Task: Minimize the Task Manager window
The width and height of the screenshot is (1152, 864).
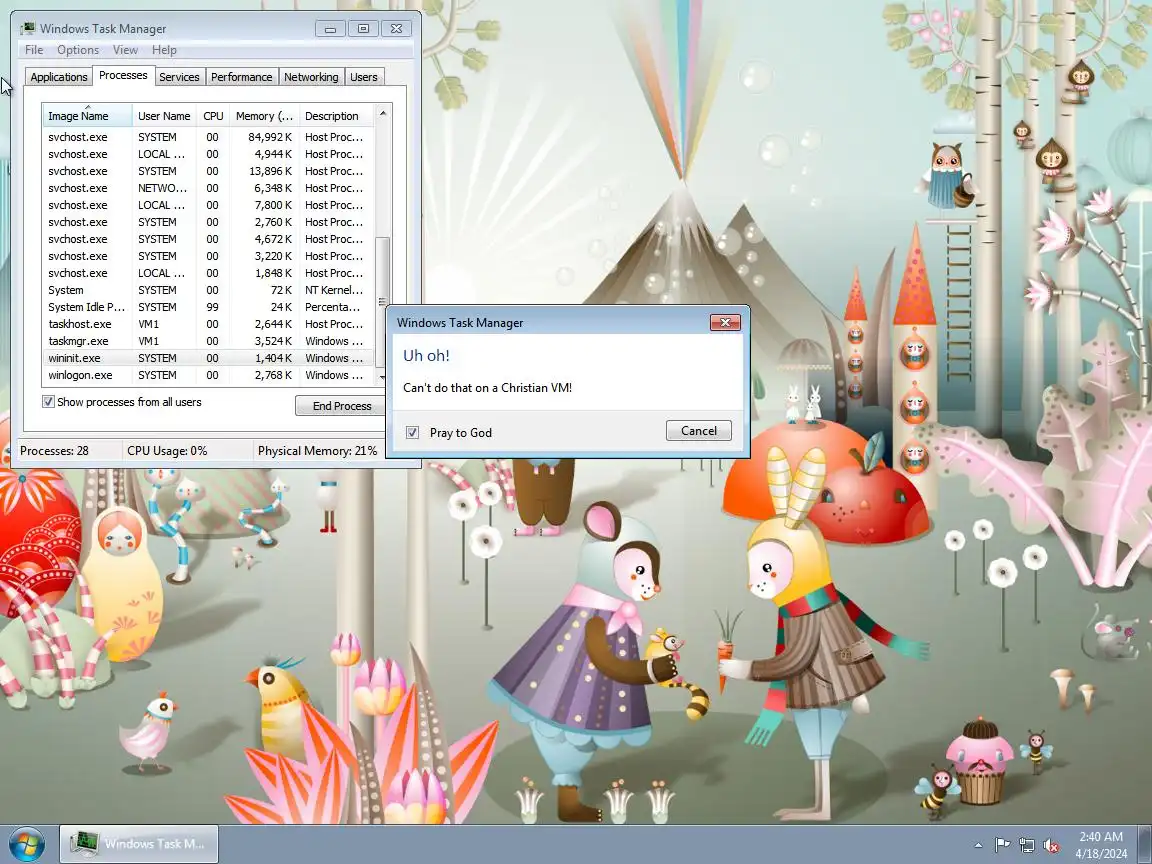Action: 330,29
